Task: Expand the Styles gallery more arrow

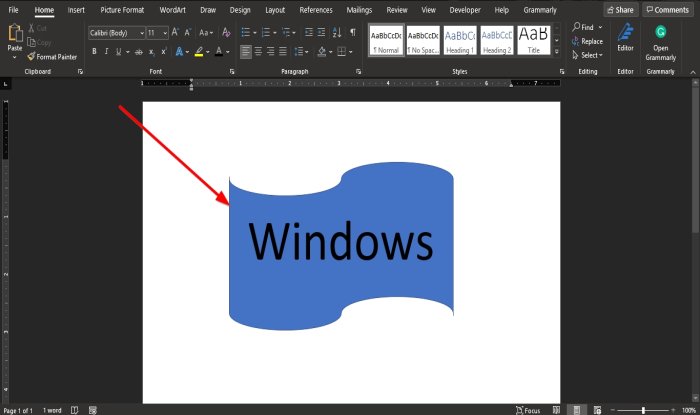Action: (x=557, y=52)
